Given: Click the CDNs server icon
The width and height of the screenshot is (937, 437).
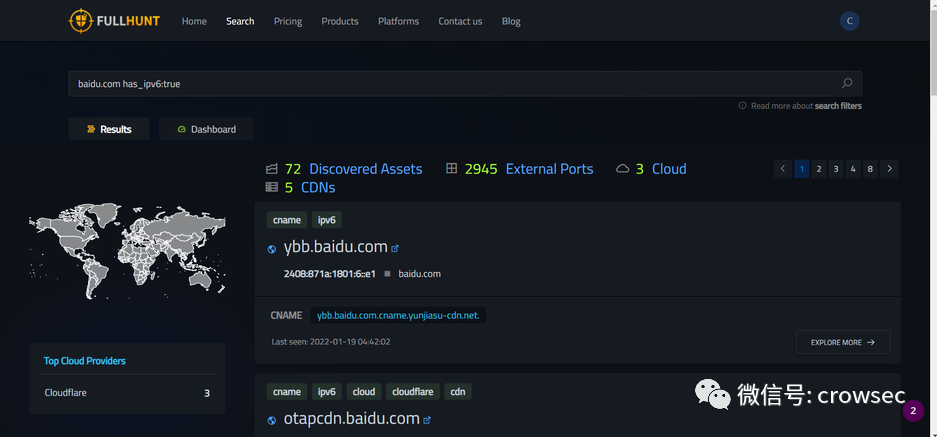Looking at the screenshot, I should [272, 187].
